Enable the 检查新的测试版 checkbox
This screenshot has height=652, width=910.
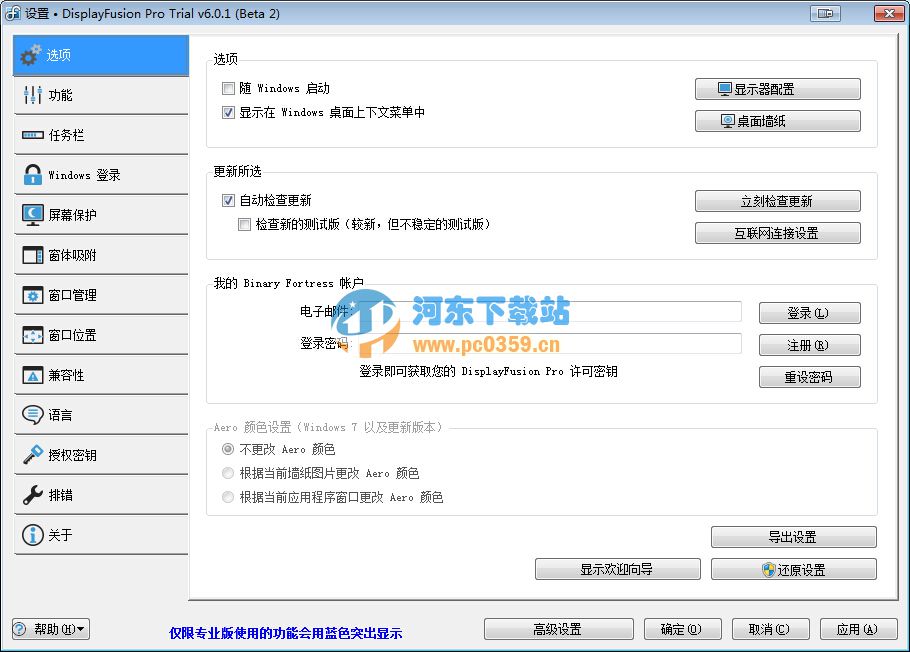tap(244, 224)
